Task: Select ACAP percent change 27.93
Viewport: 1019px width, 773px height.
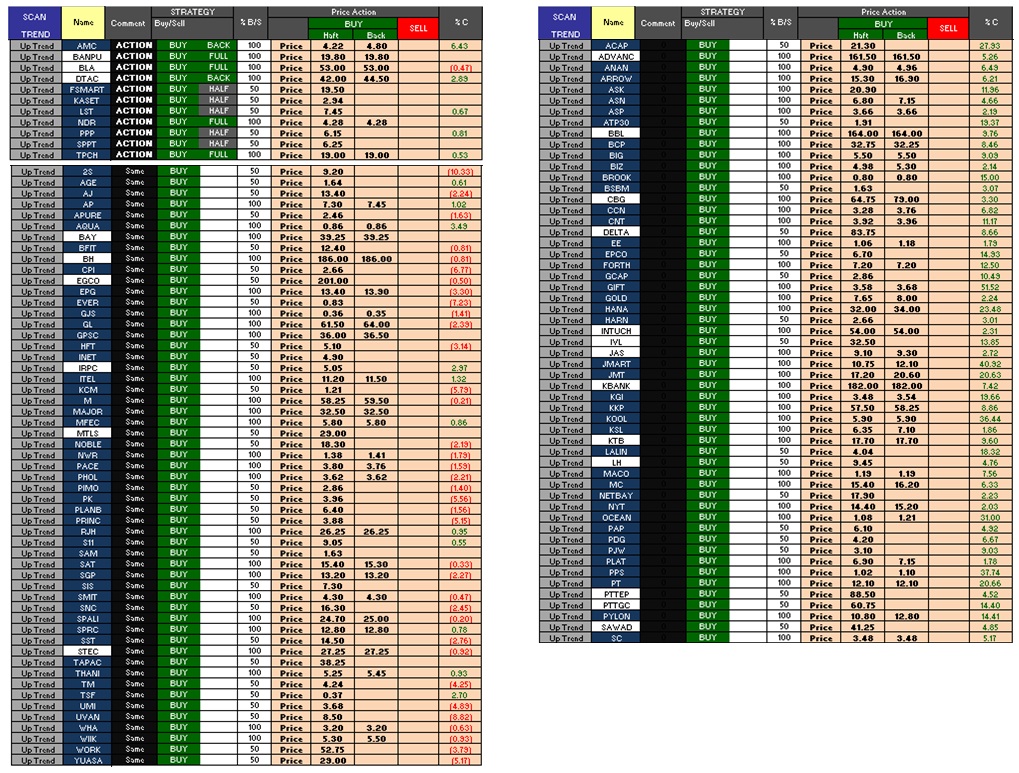Action: tap(990, 46)
